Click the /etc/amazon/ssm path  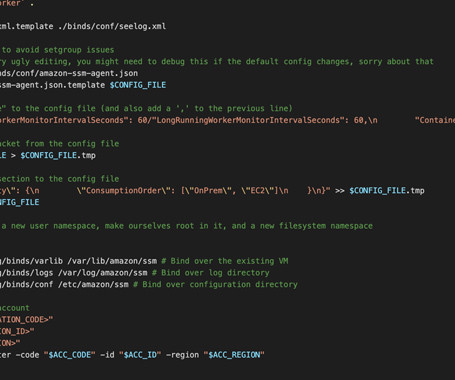pyautogui.click(x=93, y=284)
